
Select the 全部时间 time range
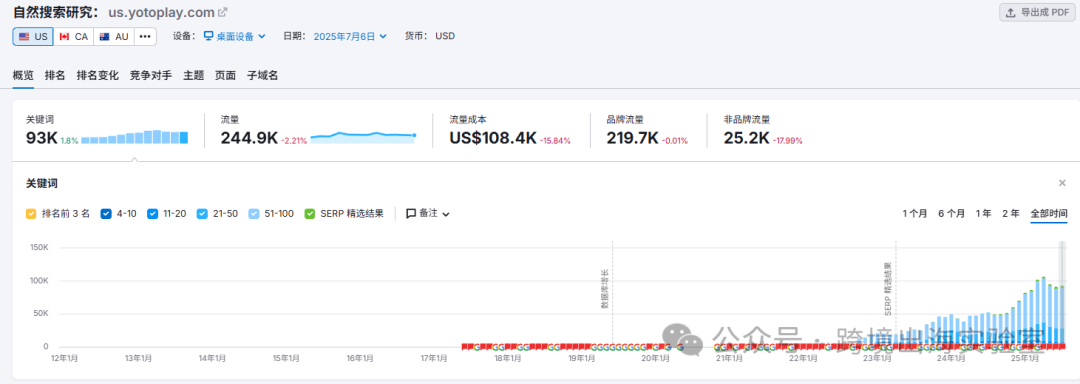1049,214
